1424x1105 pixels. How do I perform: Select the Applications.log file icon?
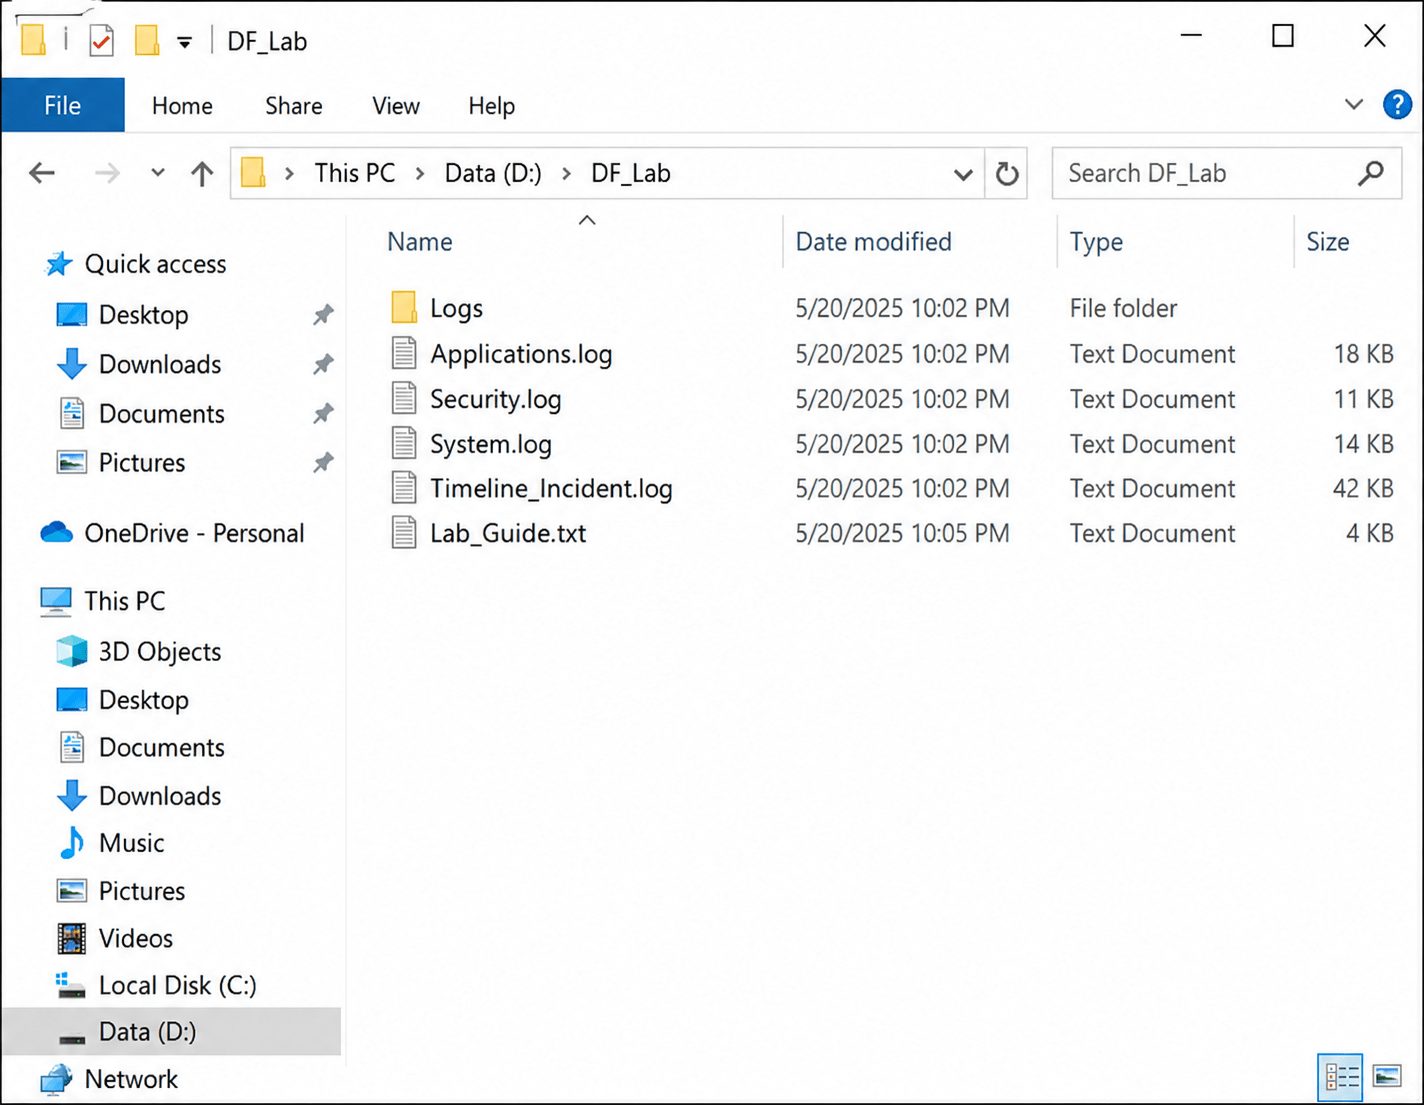(x=404, y=354)
